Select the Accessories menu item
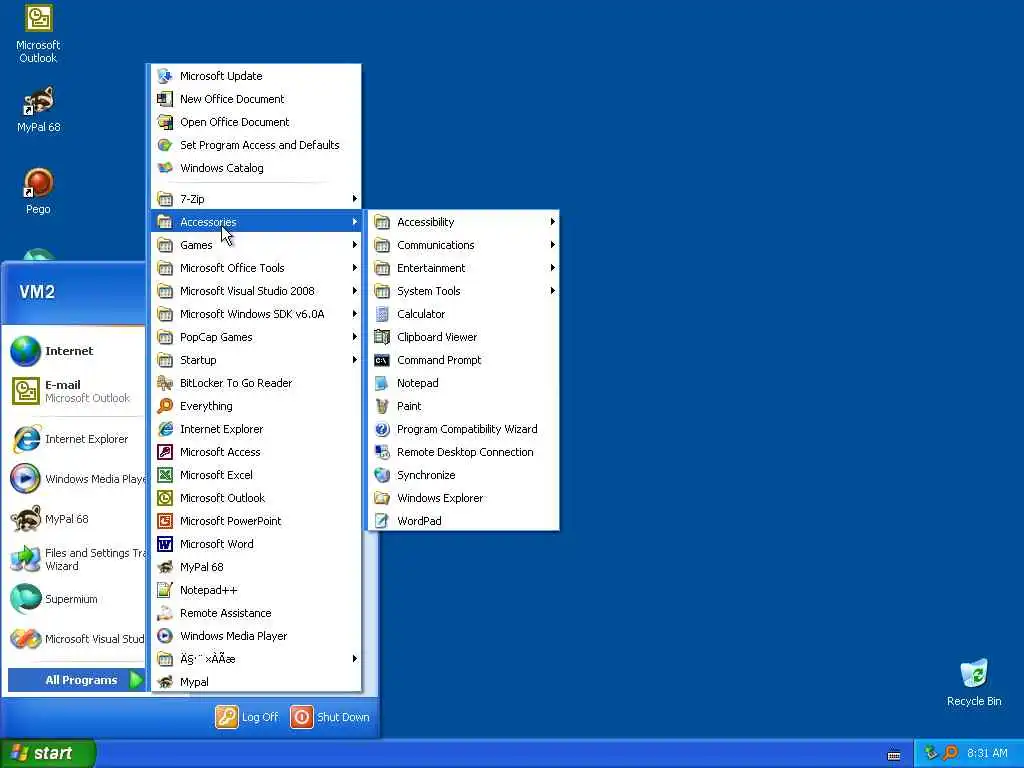Screen dimensions: 1024x768 [x=257, y=222]
